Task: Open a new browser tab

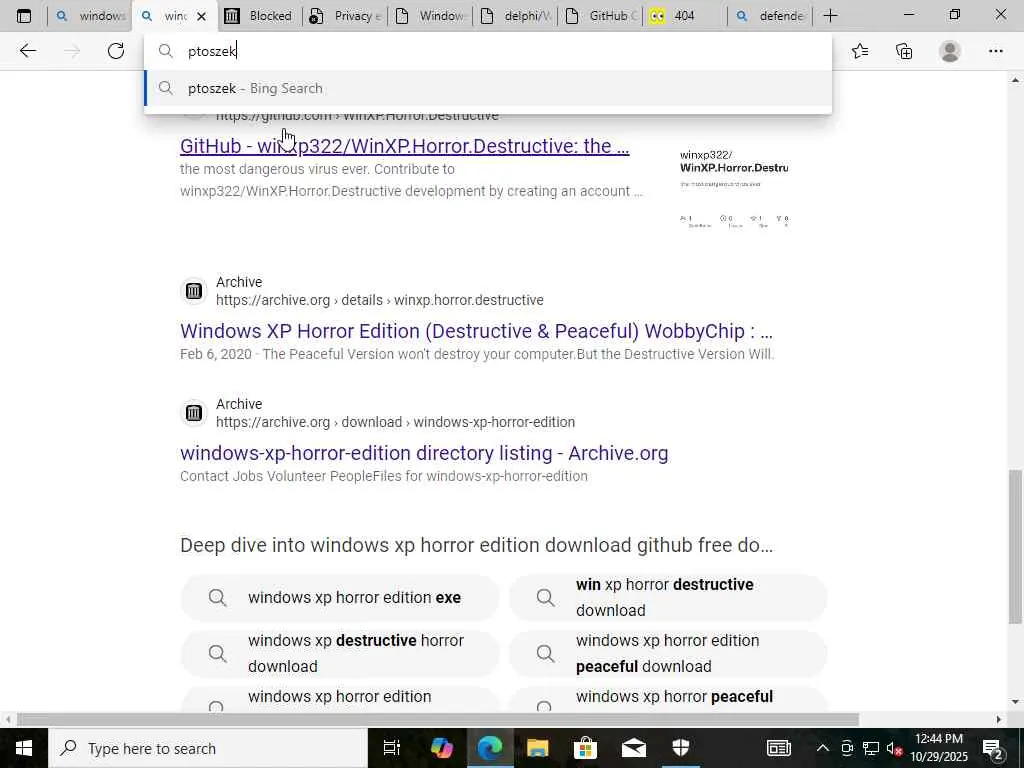Action: (x=830, y=16)
